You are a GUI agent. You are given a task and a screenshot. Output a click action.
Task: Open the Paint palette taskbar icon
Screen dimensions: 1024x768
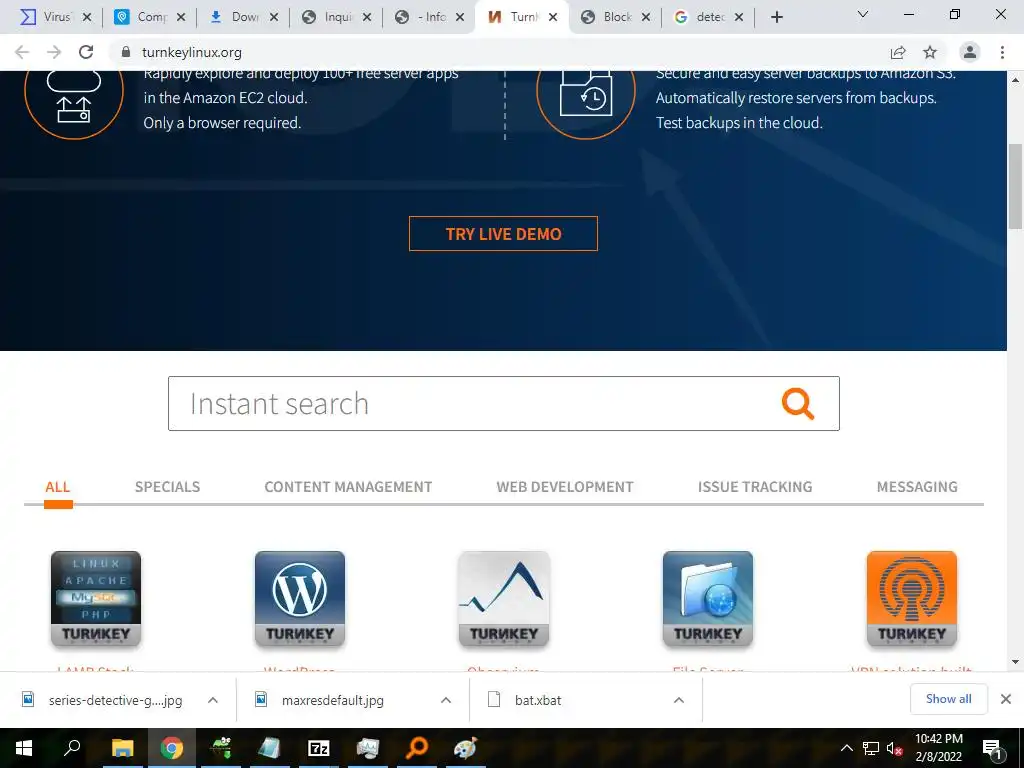click(466, 748)
